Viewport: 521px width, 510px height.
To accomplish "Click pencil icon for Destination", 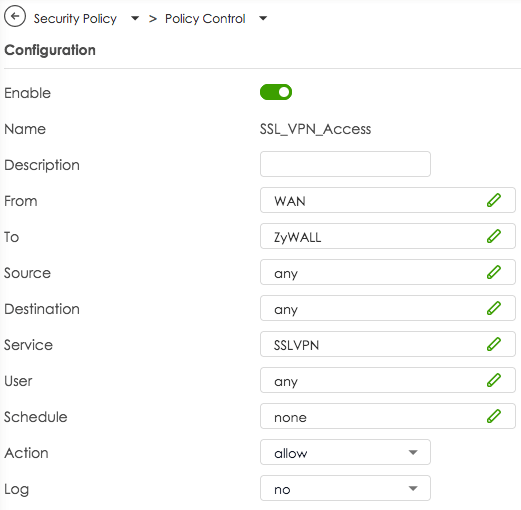I will click(x=494, y=308).
